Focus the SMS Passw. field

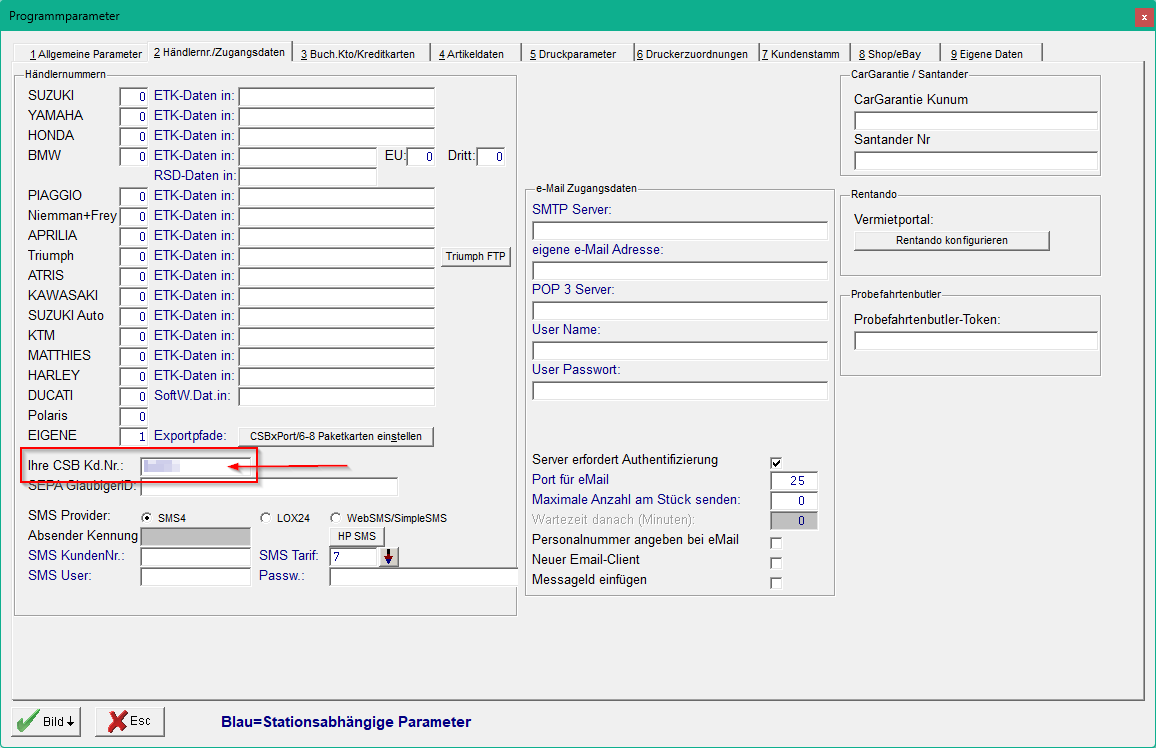coord(424,576)
